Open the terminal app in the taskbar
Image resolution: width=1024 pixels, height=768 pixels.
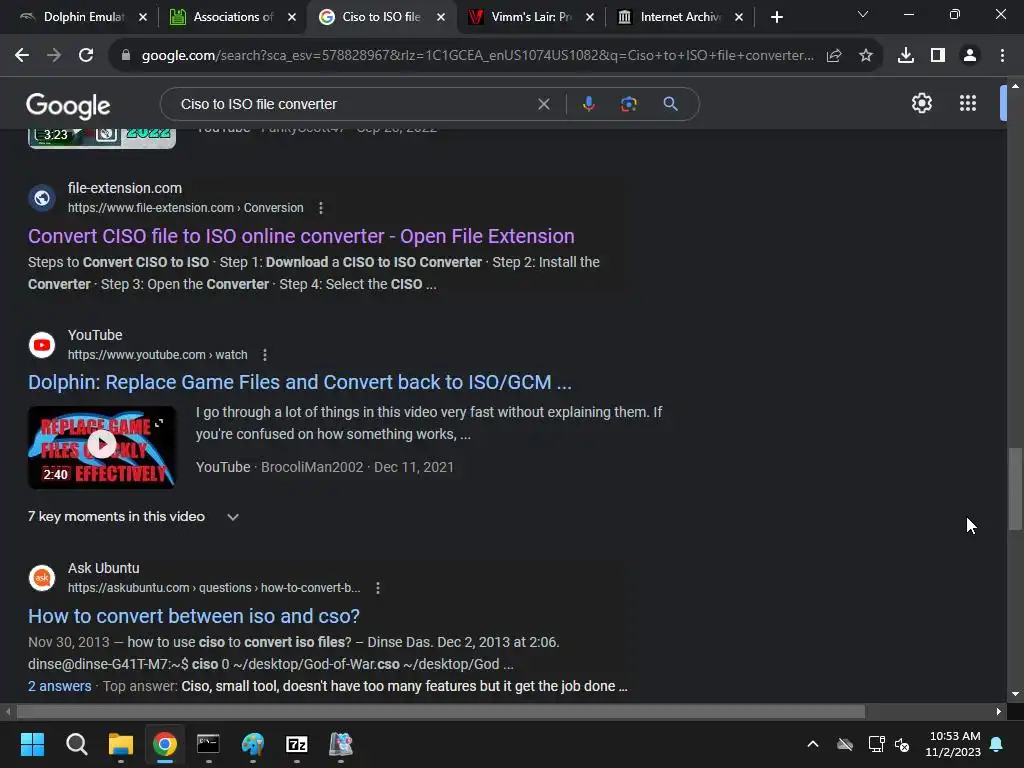point(208,744)
